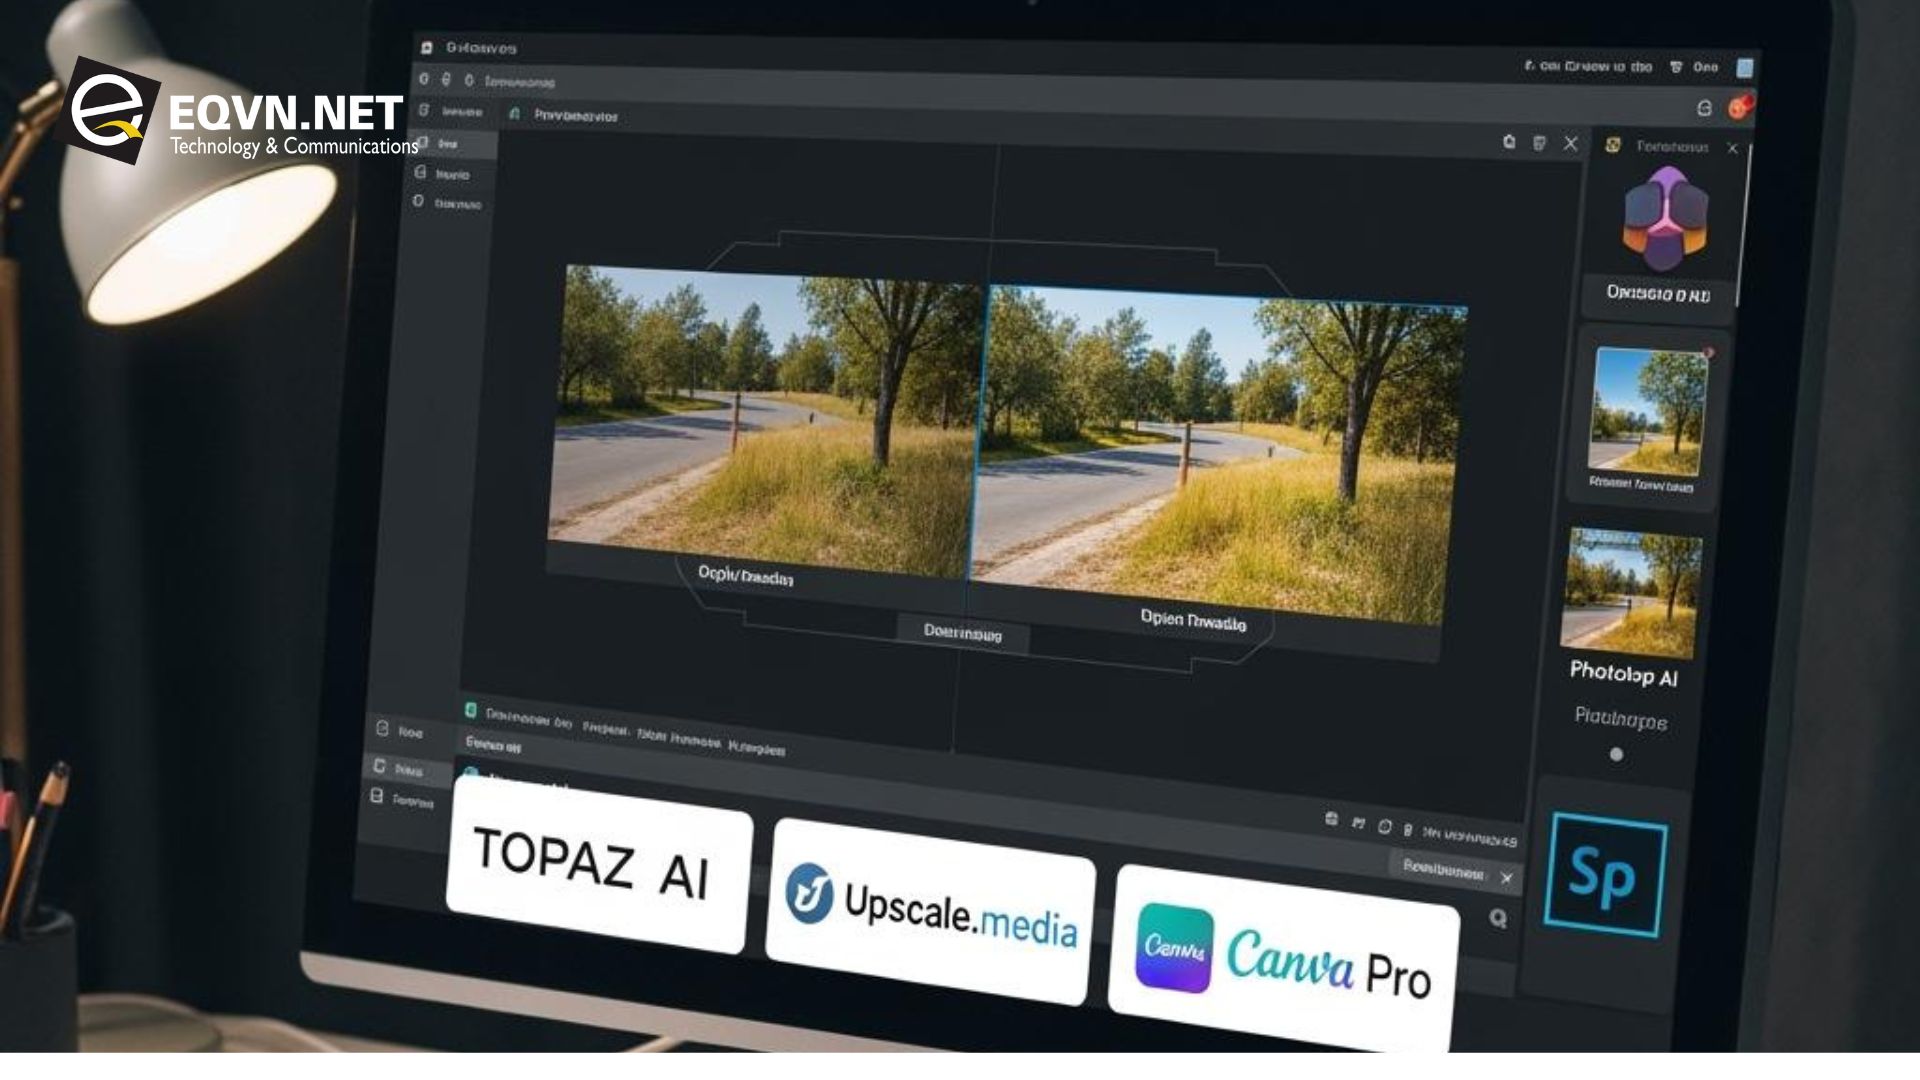Click the caption under the right preview image
The width and height of the screenshot is (1920, 1080).
tap(1193, 620)
